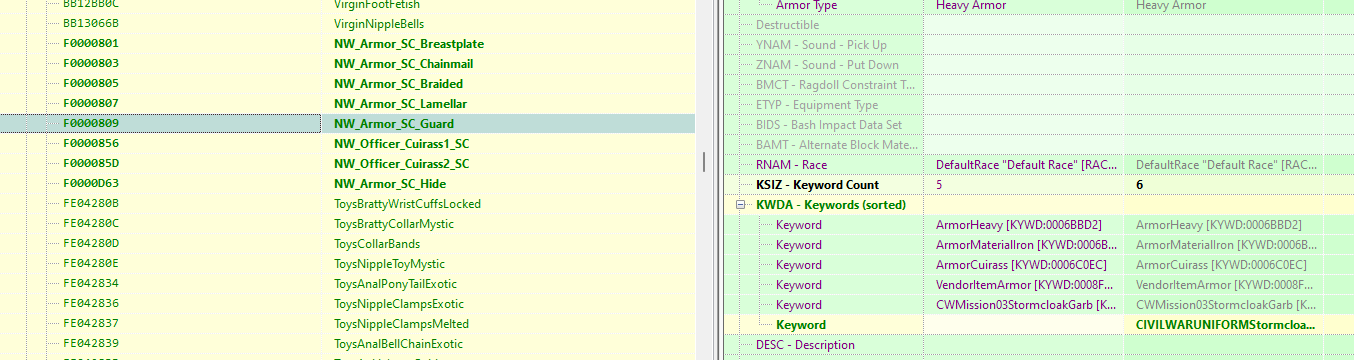1354x360 pixels.
Task: Select the NW_Officer_Cuirass1_SC record
Action: (x=401, y=144)
